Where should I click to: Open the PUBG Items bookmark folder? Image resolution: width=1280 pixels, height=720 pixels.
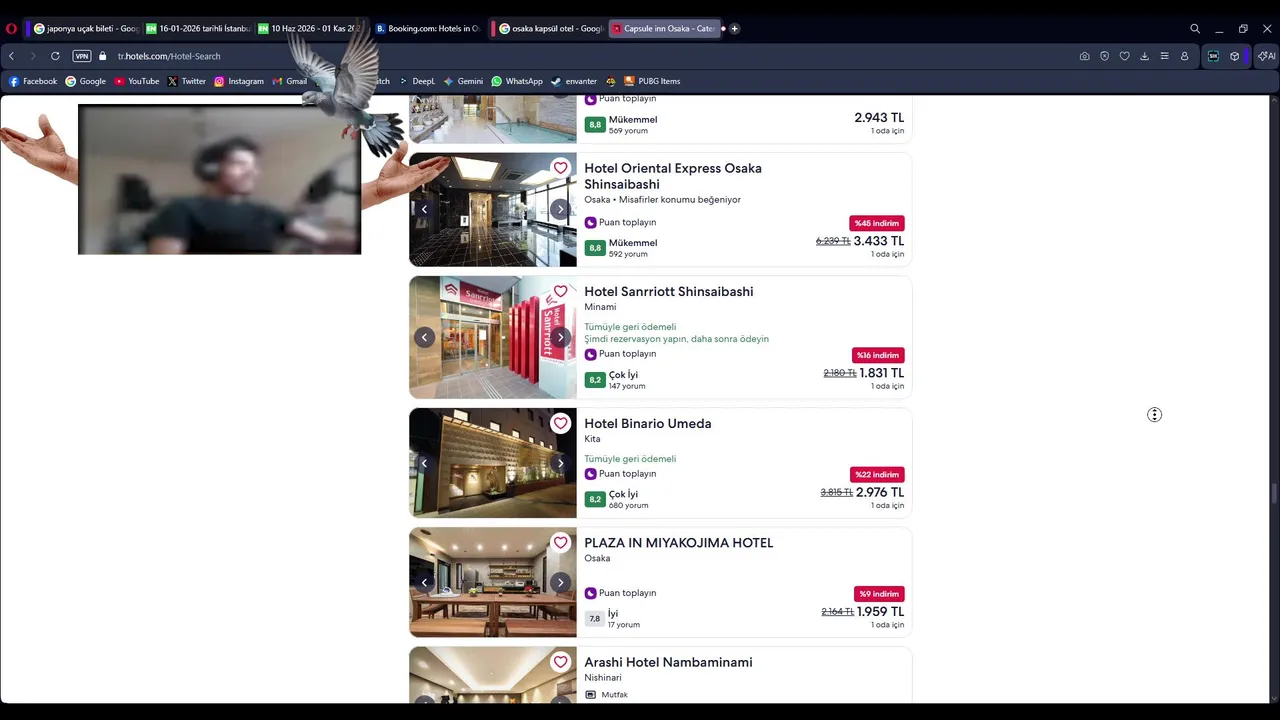(x=652, y=81)
